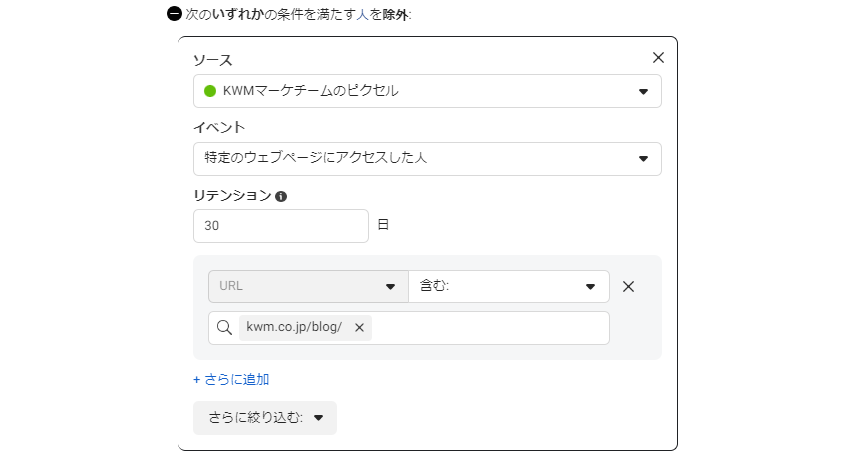Remove the URL rule row

pos(628,287)
